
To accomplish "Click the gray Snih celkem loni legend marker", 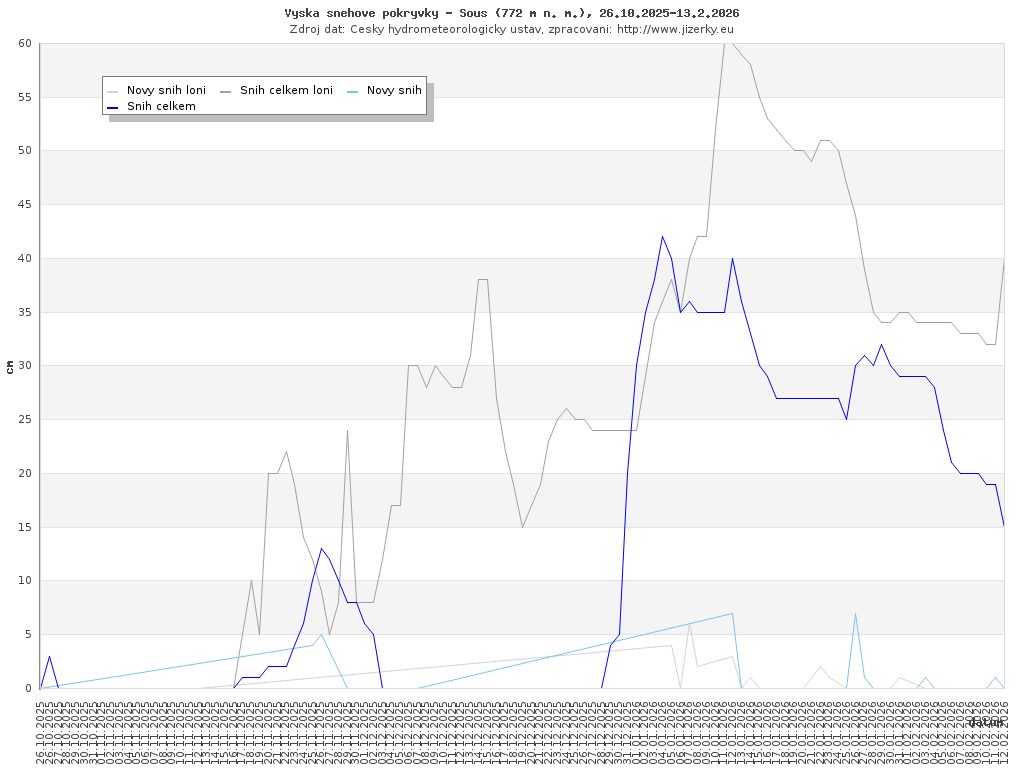I will click(x=226, y=90).
